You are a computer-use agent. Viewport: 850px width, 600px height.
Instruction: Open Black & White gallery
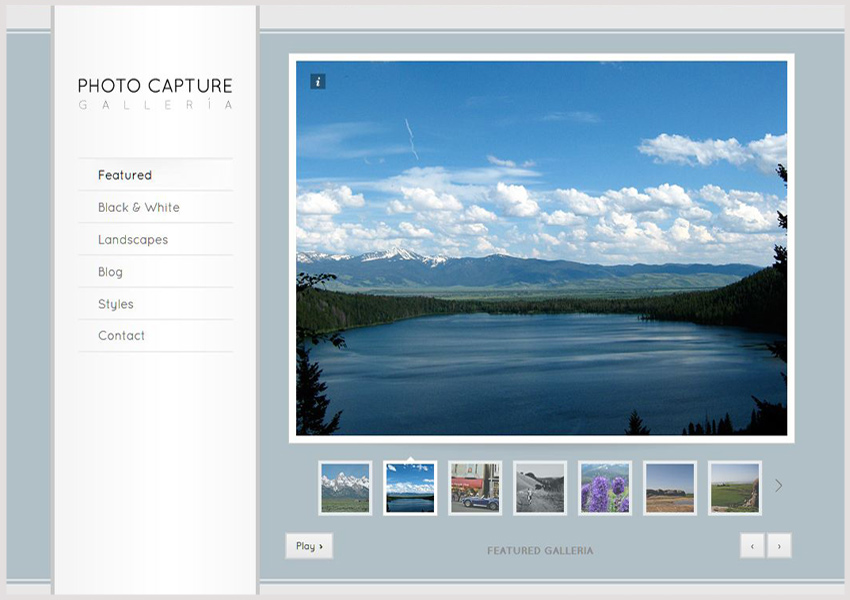[x=156, y=207]
